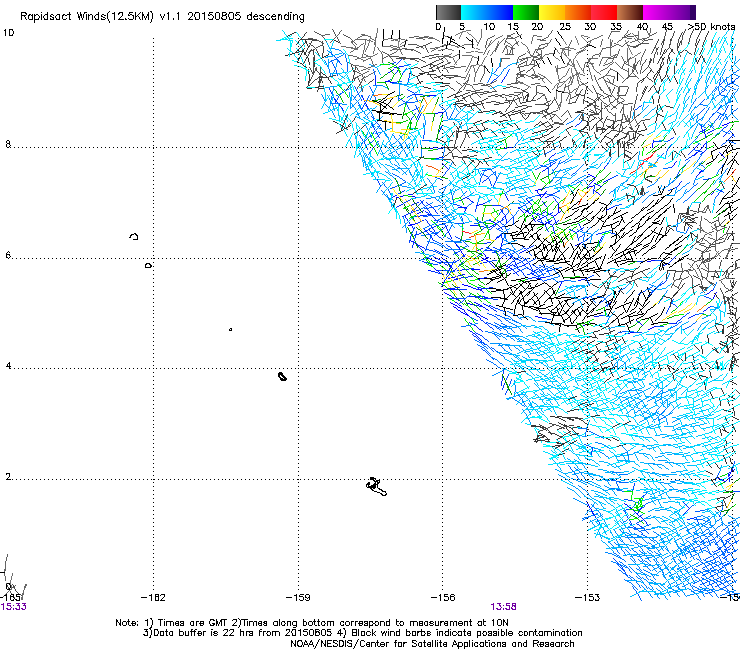Click the map title 'Rapidscat Winds(12.5KM) v1.1'
This screenshot has height=650, width=740.
pyautogui.click(x=101, y=17)
